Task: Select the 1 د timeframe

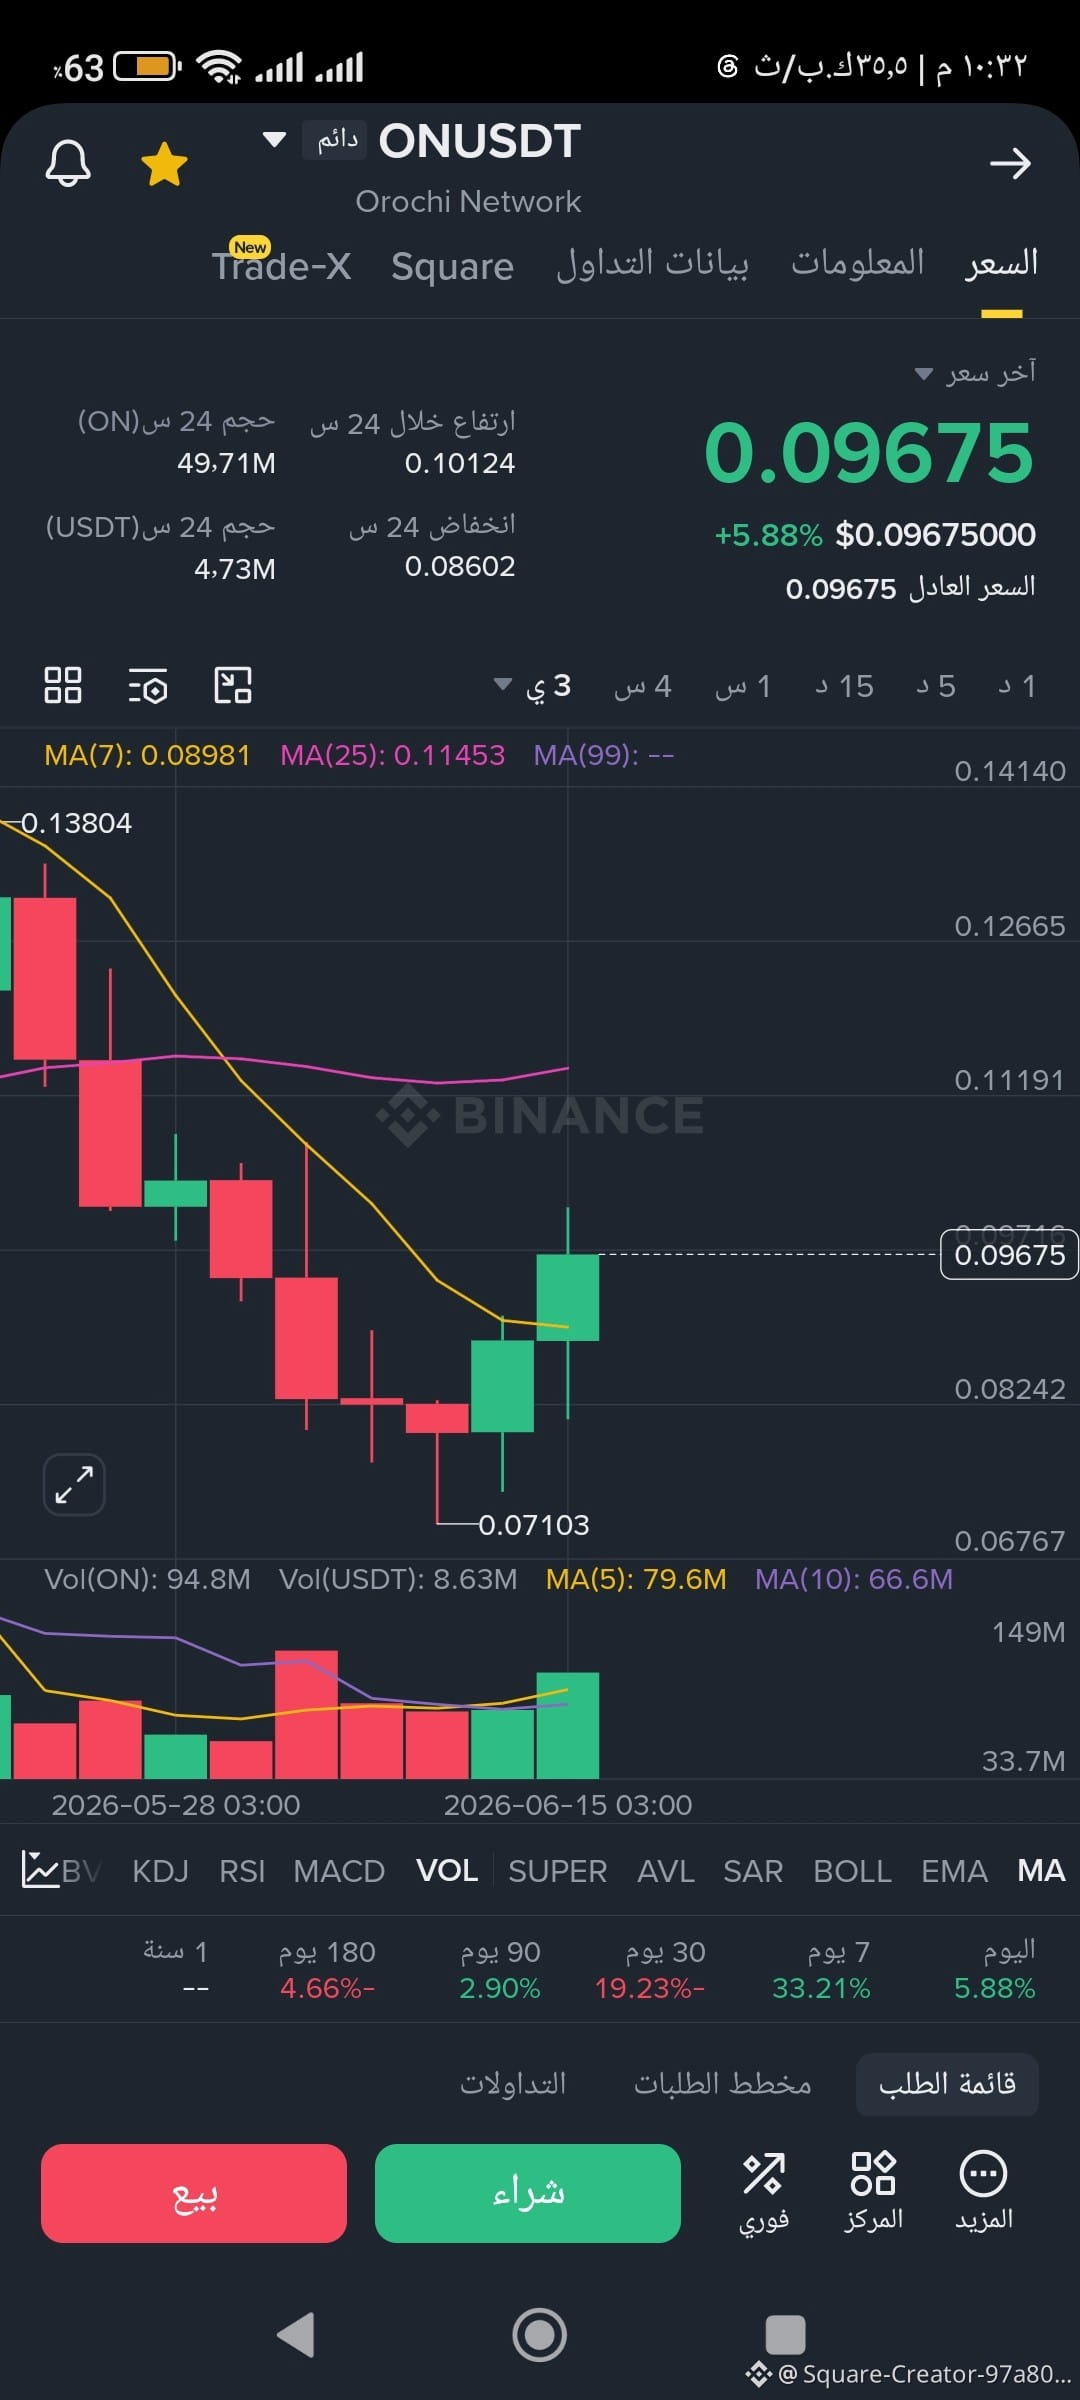Action: [x=1016, y=686]
